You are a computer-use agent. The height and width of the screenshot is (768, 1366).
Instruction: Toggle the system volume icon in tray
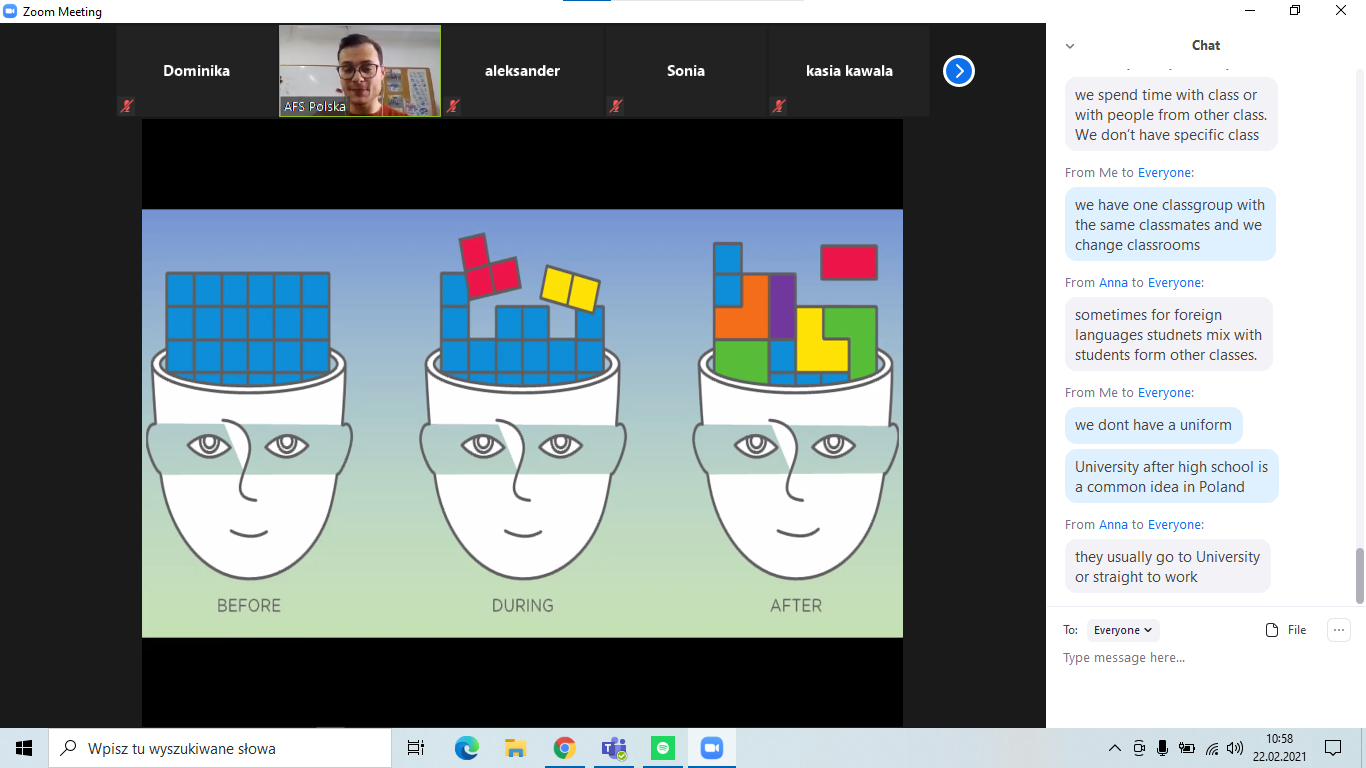[x=1235, y=748]
